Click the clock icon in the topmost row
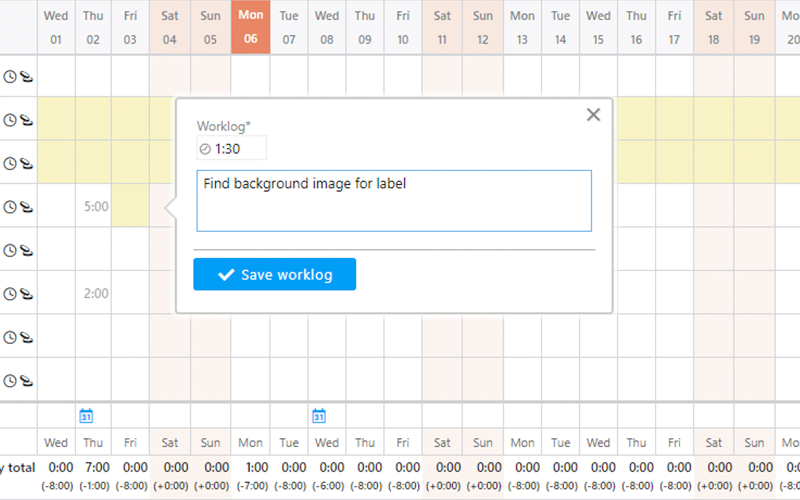 click(10, 76)
